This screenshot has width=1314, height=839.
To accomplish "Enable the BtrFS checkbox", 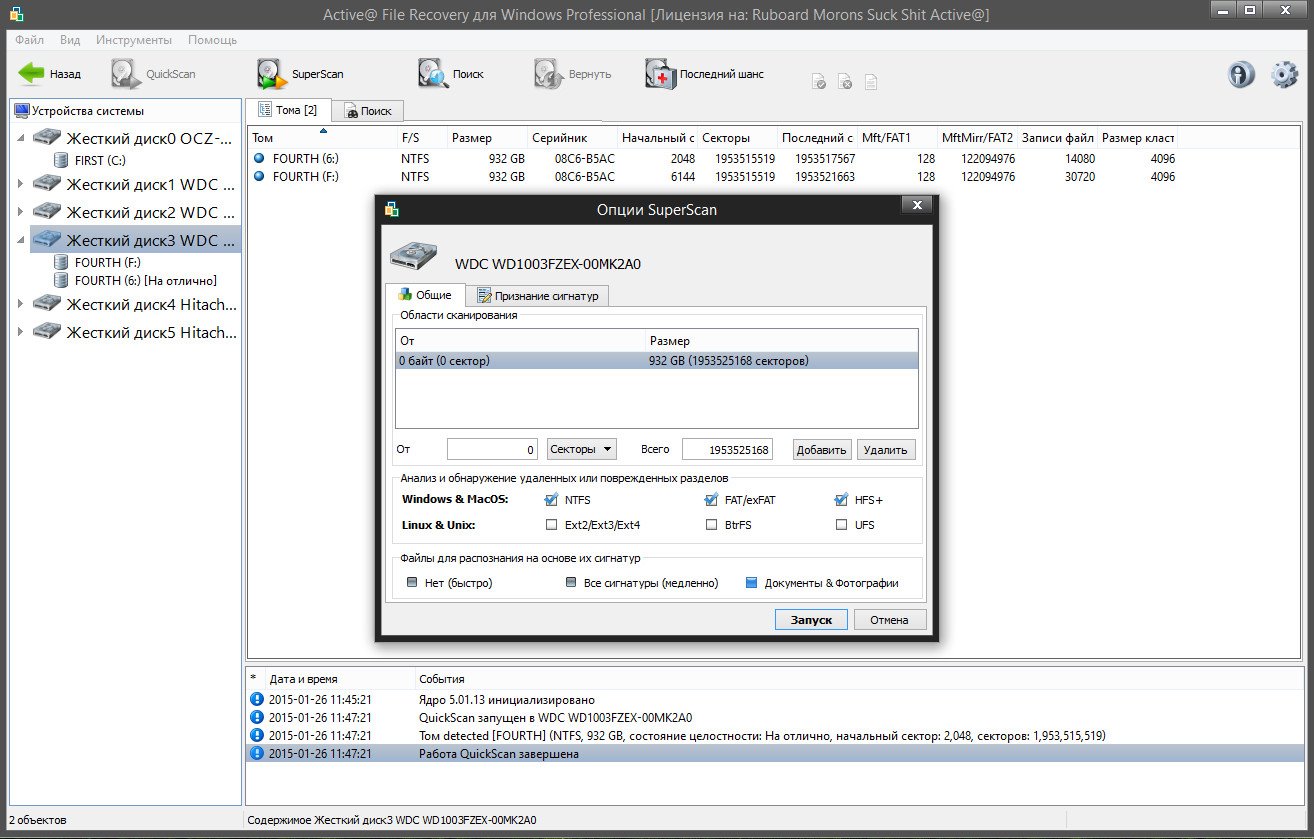I will point(711,524).
